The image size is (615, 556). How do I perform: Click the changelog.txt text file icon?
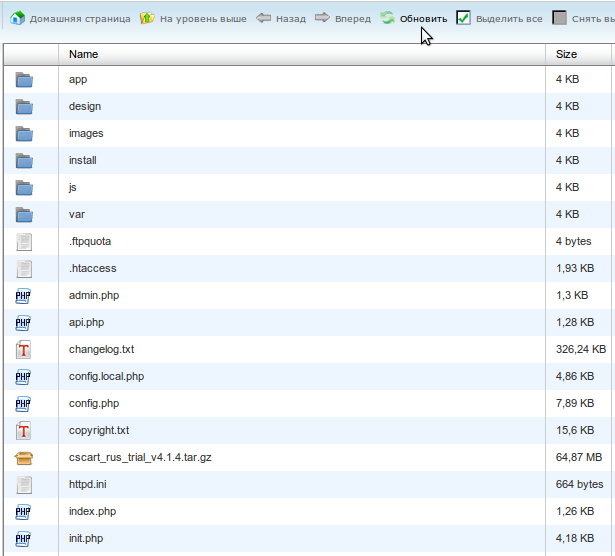(25, 350)
